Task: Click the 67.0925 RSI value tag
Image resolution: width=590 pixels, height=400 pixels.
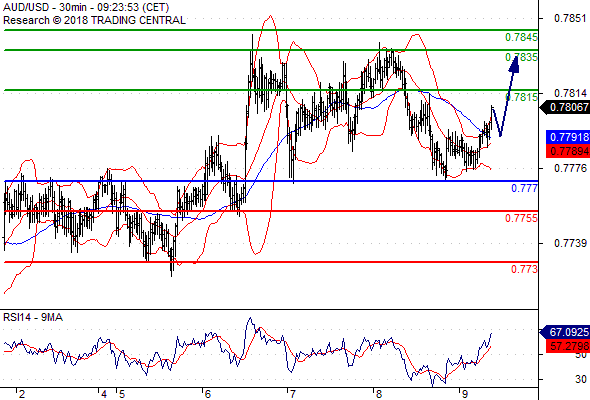Action: pyautogui.click(x=564, y=332)
